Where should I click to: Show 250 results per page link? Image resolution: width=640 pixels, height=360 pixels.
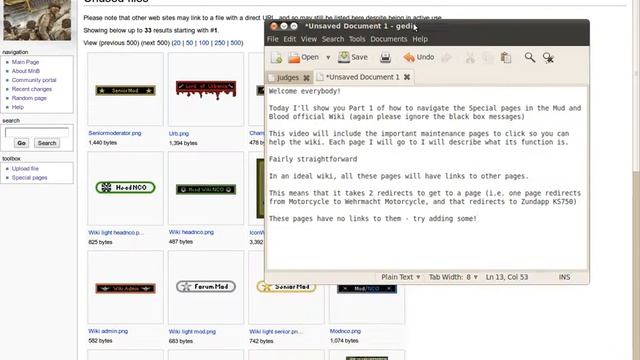pyautogui.click(x=220, y=43)
